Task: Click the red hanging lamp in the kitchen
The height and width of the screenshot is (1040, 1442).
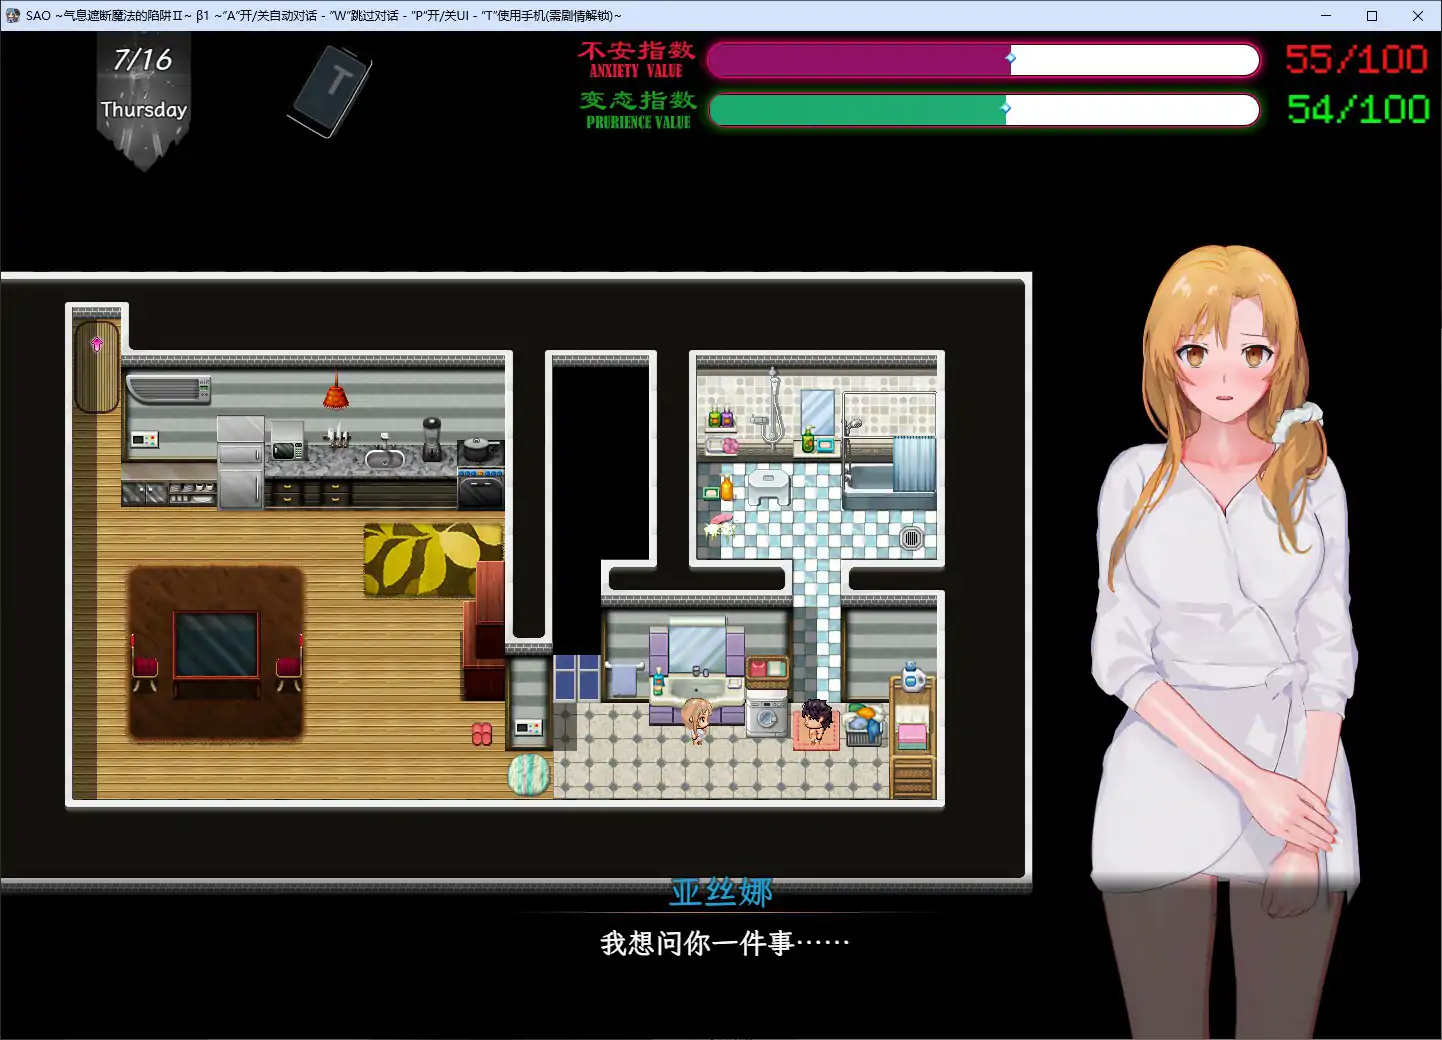Action: click(x=336, y=394)
